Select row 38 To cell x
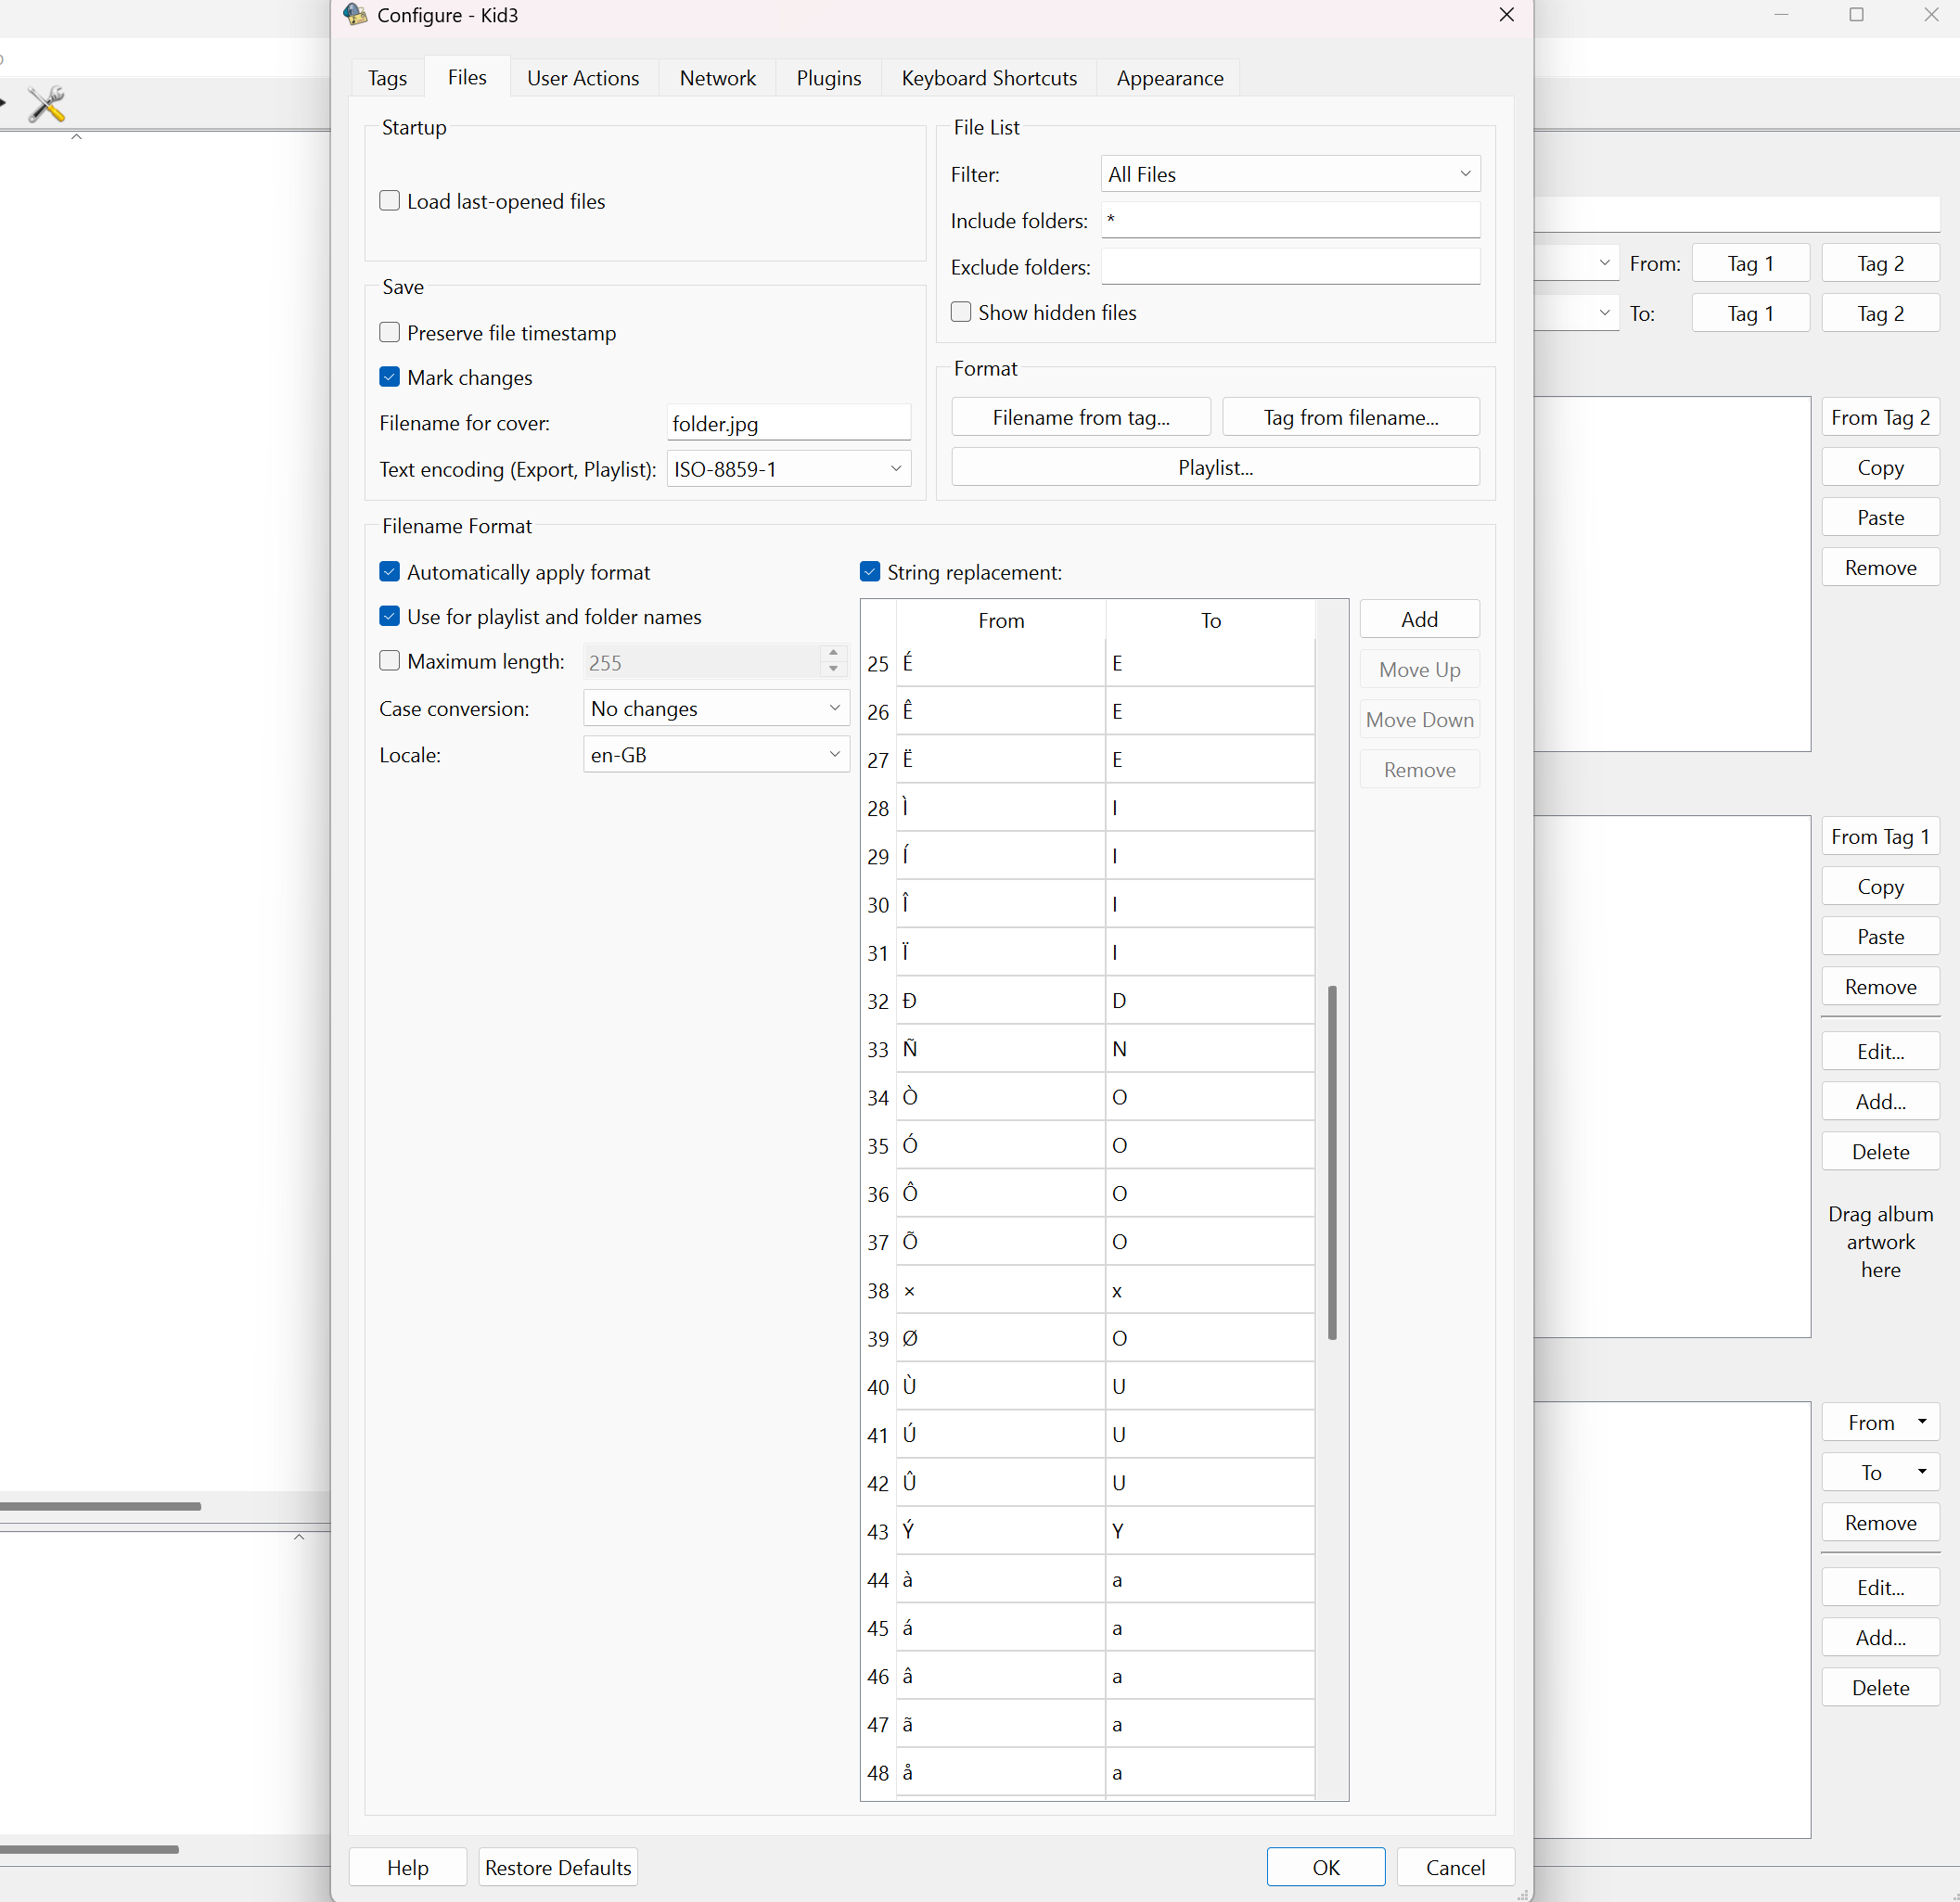The width and height of the screenshot is (1960, 1902). tap(1210, 1290)
